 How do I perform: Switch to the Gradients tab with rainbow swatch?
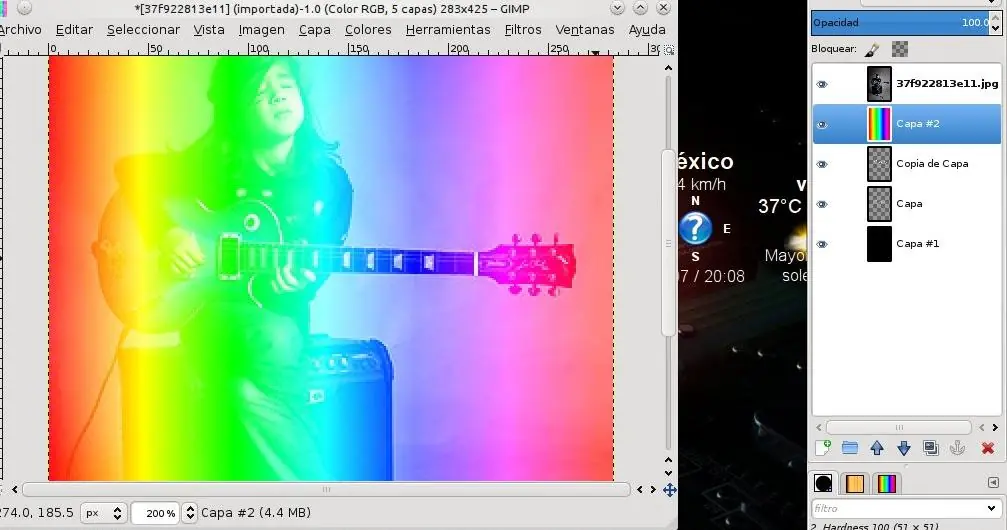886,483
